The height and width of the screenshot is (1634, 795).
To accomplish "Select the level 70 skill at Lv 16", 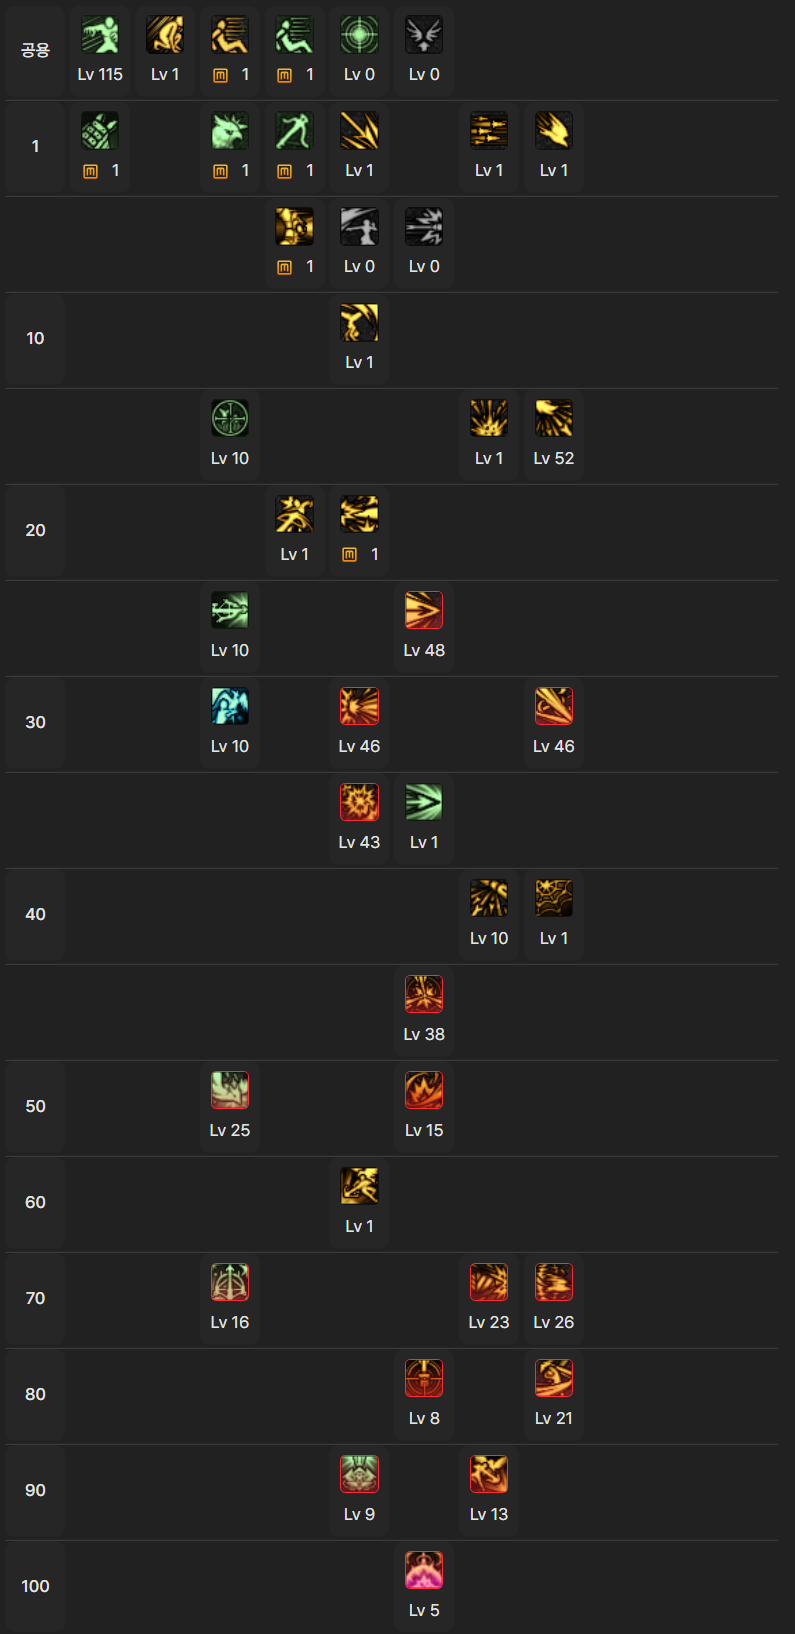I will click(x=230, y=1283).
